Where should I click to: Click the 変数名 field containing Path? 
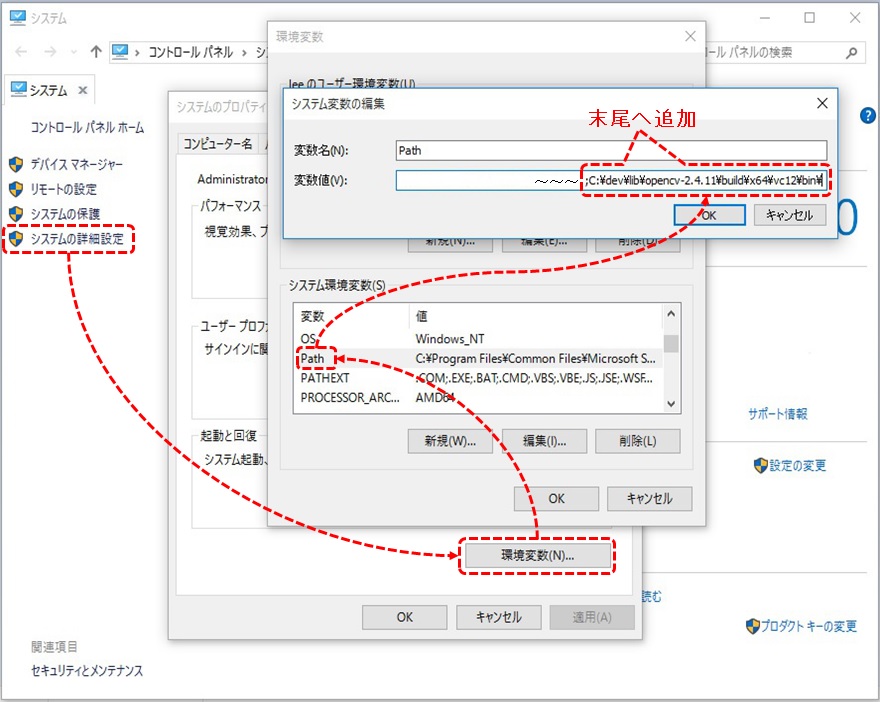(610, 151)
